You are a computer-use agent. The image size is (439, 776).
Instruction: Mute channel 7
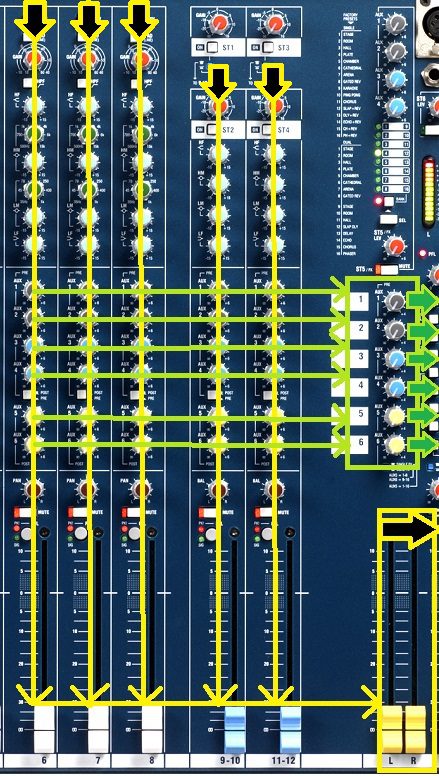click(77, 512)
